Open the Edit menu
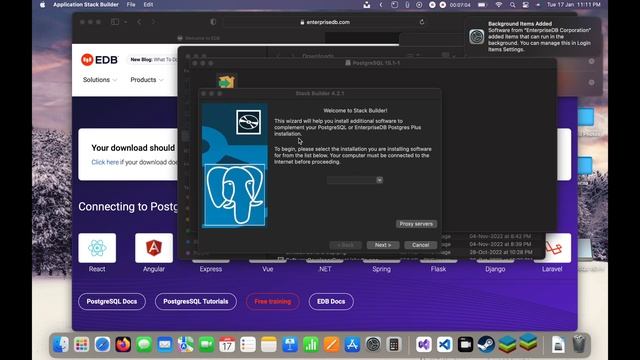 click(x=148, y=5)
